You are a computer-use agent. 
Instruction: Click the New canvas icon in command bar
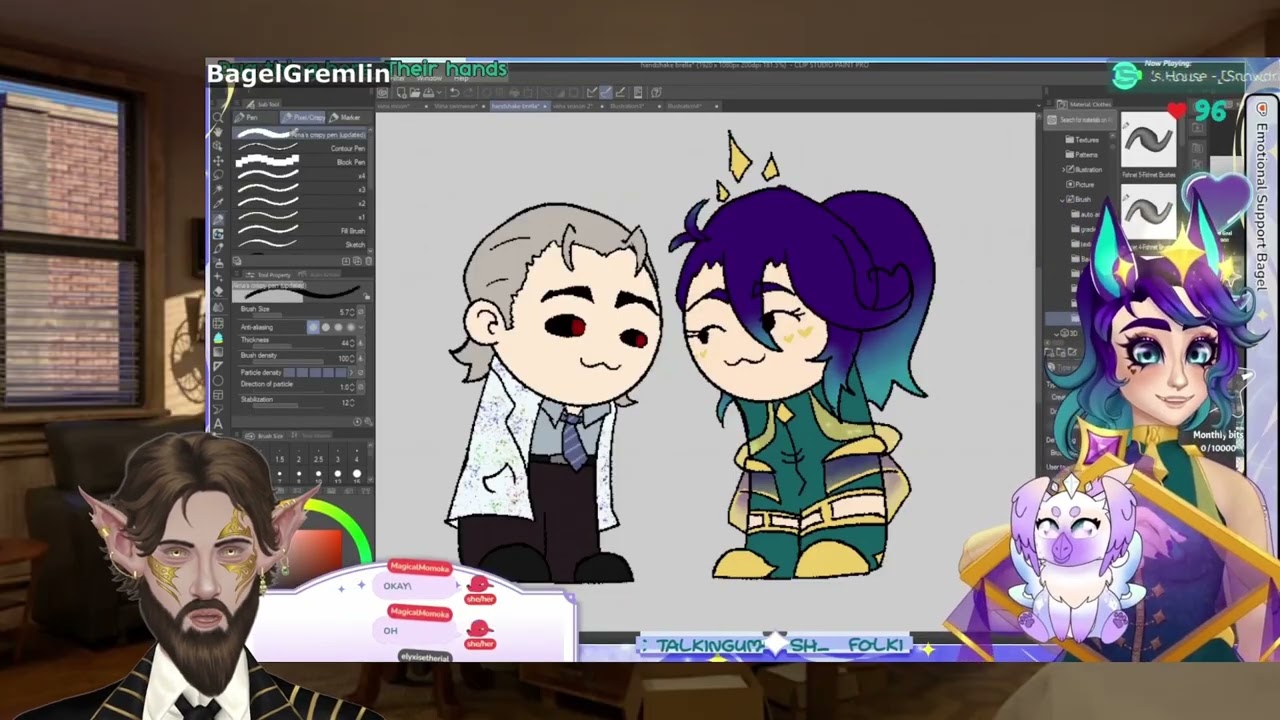coord(401,92)
